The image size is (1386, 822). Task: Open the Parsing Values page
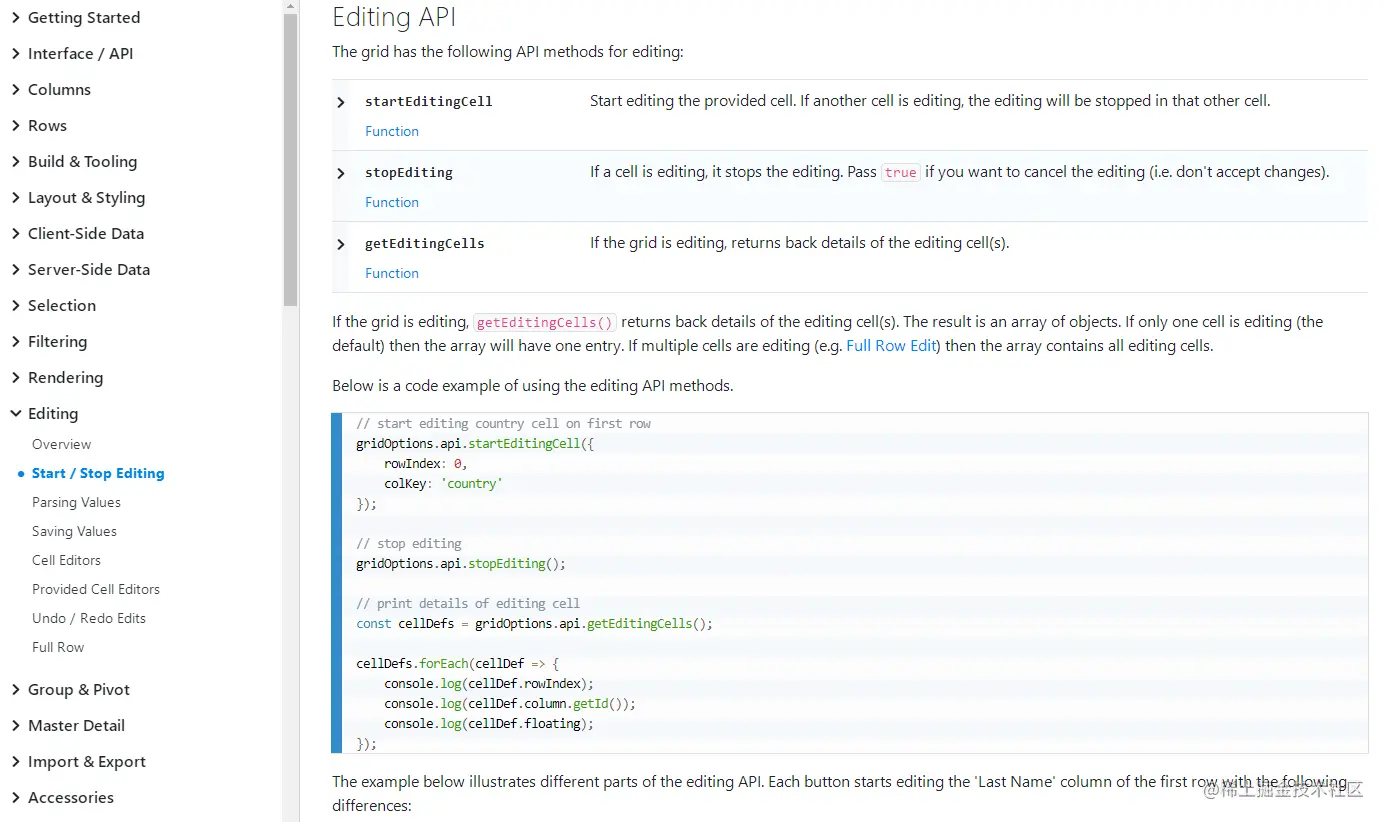[x=76, y=502]
